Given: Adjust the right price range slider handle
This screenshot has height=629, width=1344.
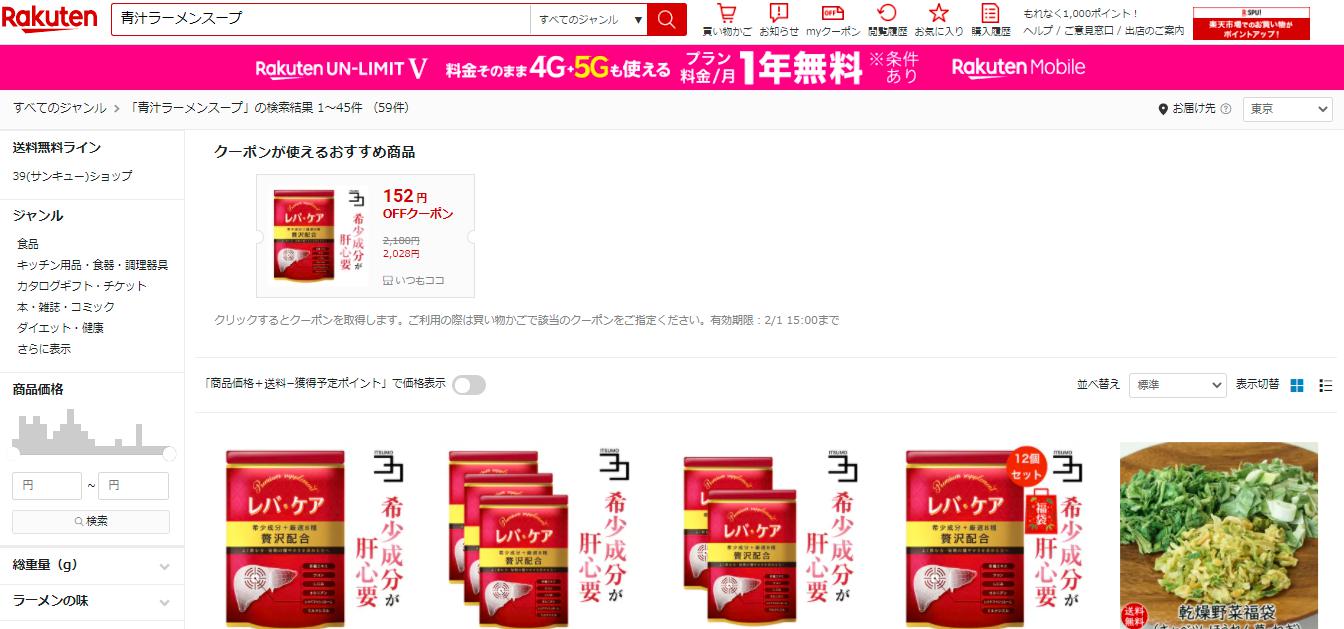Looking at the screenshot, I should [x=169, y=454].
